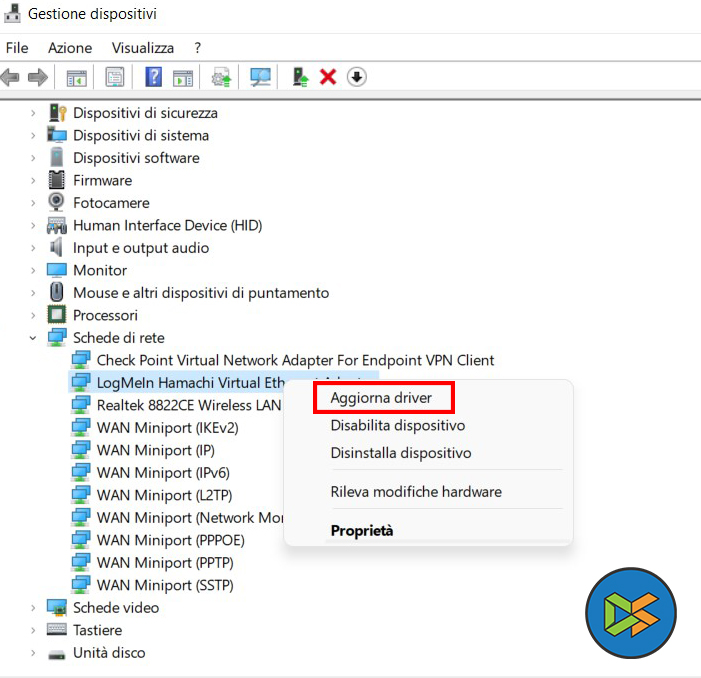Image resolution: width=701 pixels, height=678 pixels.
Task: Click the Schede di rete network icon
Action: click(x=57, y=337)
